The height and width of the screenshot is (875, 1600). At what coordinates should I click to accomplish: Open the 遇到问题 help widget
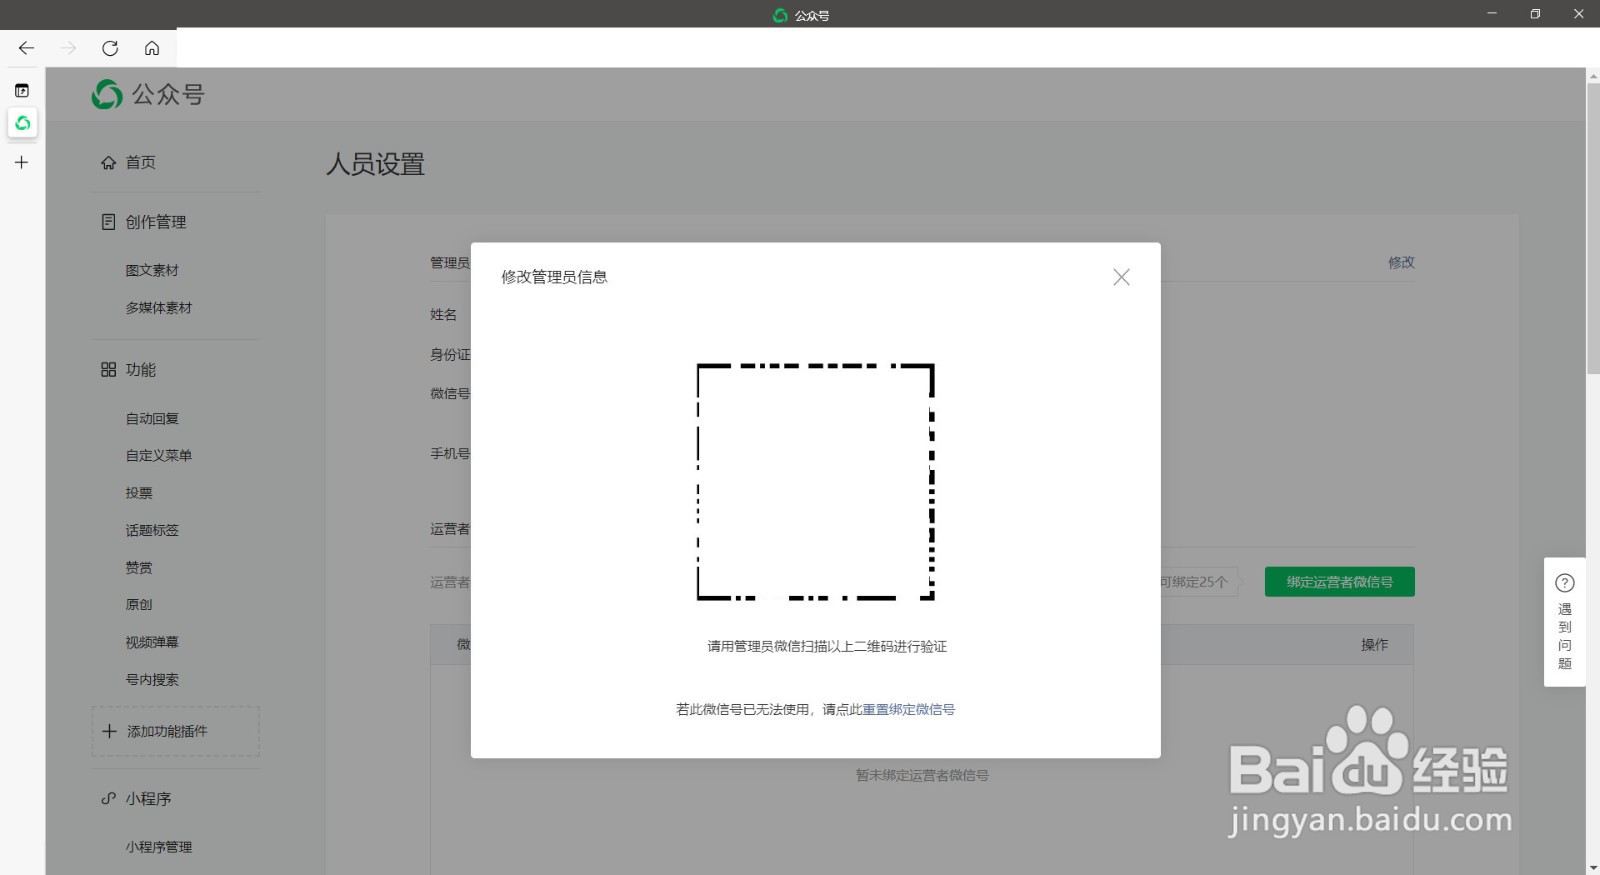point(1565,622)
